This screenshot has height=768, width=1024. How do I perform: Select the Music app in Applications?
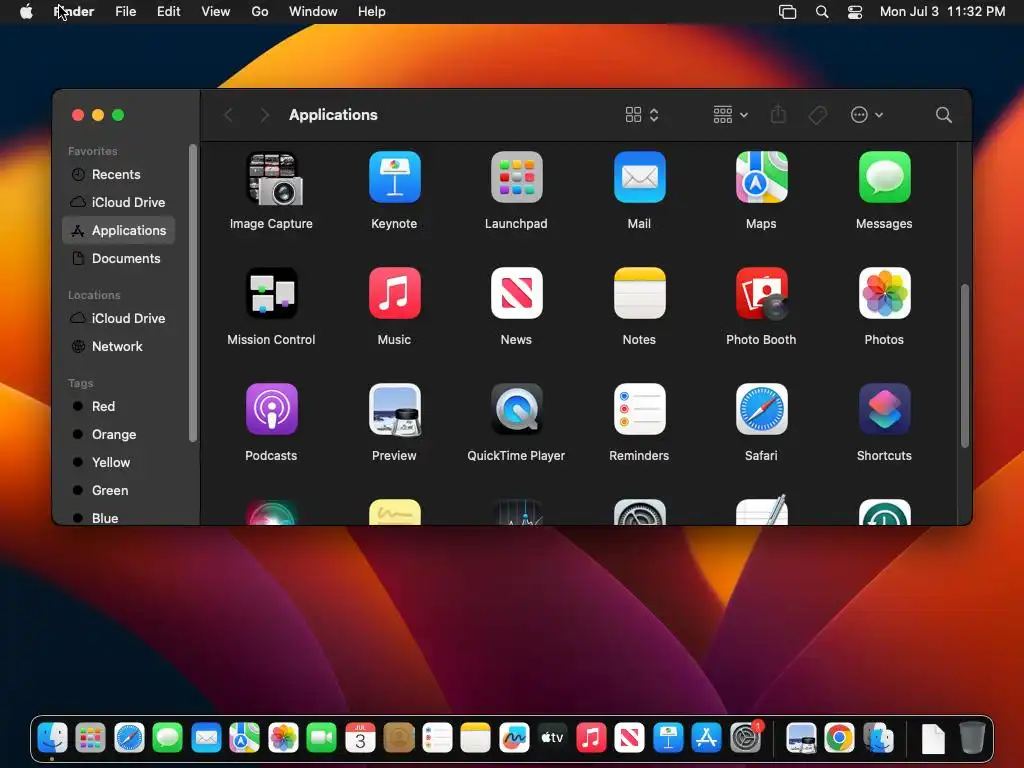click(394, 293)
